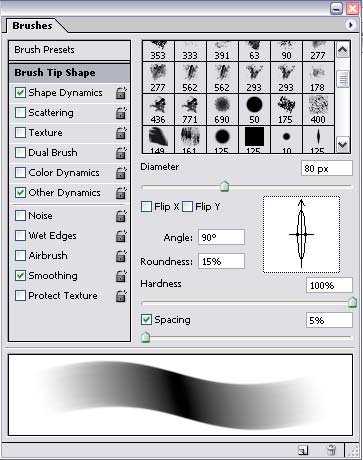Viewport: 363px width, 460px height.
Task: Pick the soft round 690 brush thumbnail
Action: 222,110
